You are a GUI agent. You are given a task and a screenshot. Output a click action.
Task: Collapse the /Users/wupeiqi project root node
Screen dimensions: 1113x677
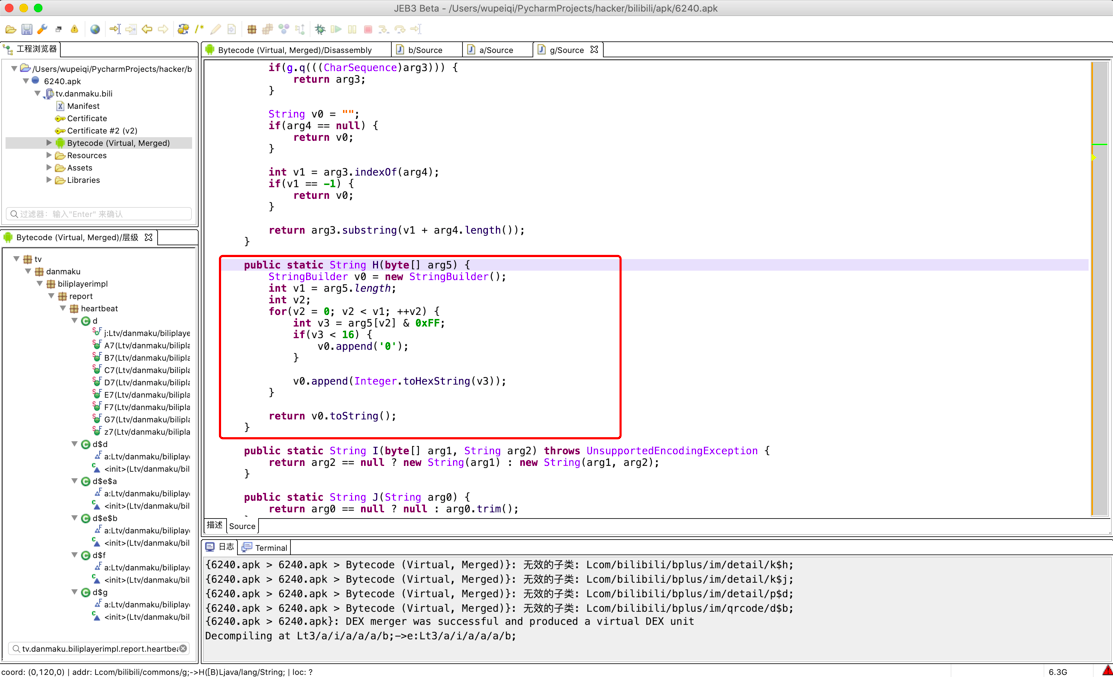pyautogui.click(x=14, y=69)
